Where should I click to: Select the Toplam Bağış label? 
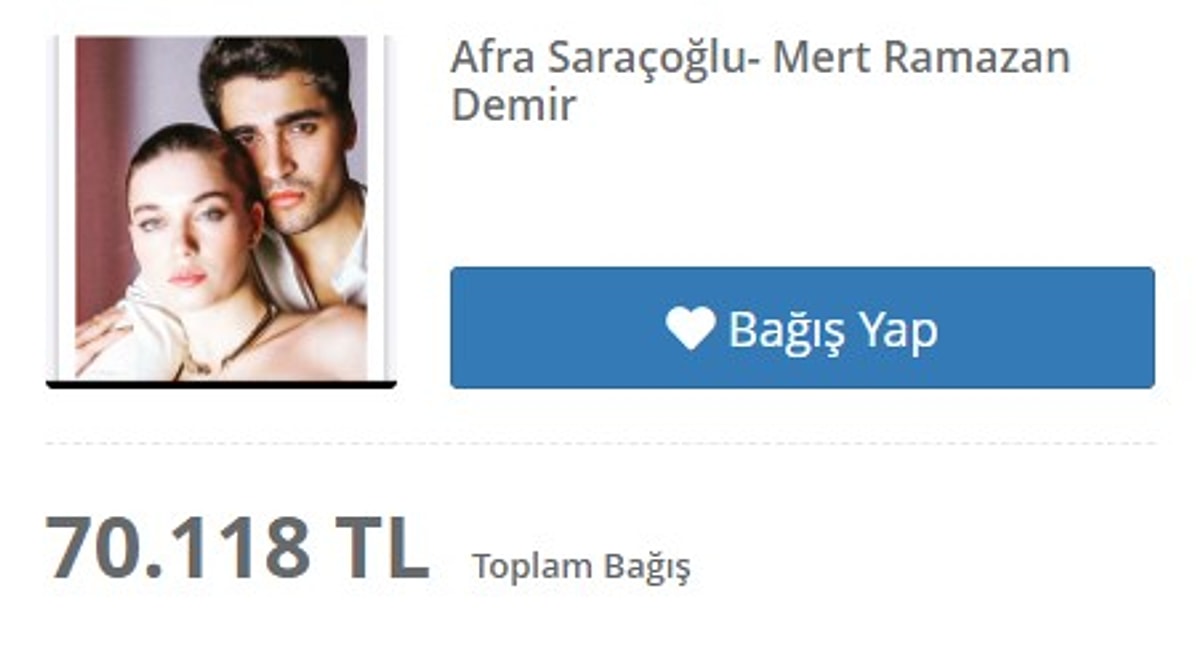point(581,567)
